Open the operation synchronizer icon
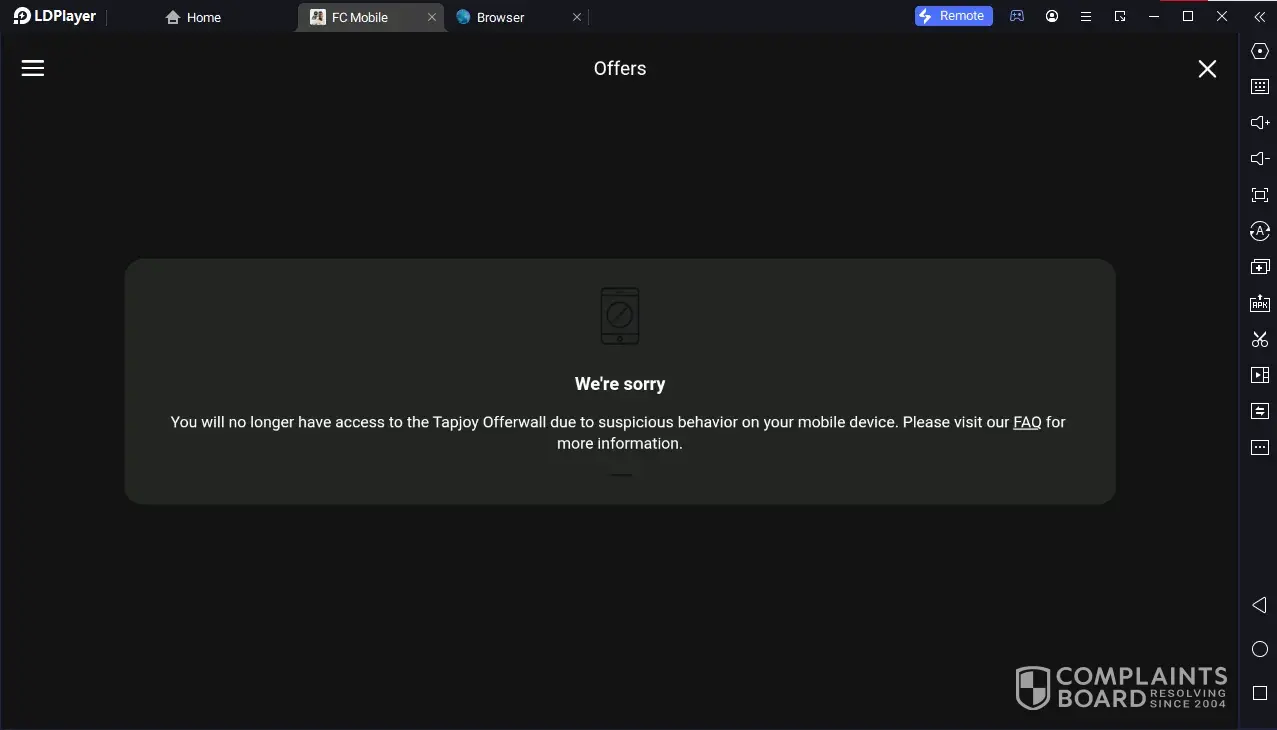Screen dimensions: 1277x730 point(1260,231)
